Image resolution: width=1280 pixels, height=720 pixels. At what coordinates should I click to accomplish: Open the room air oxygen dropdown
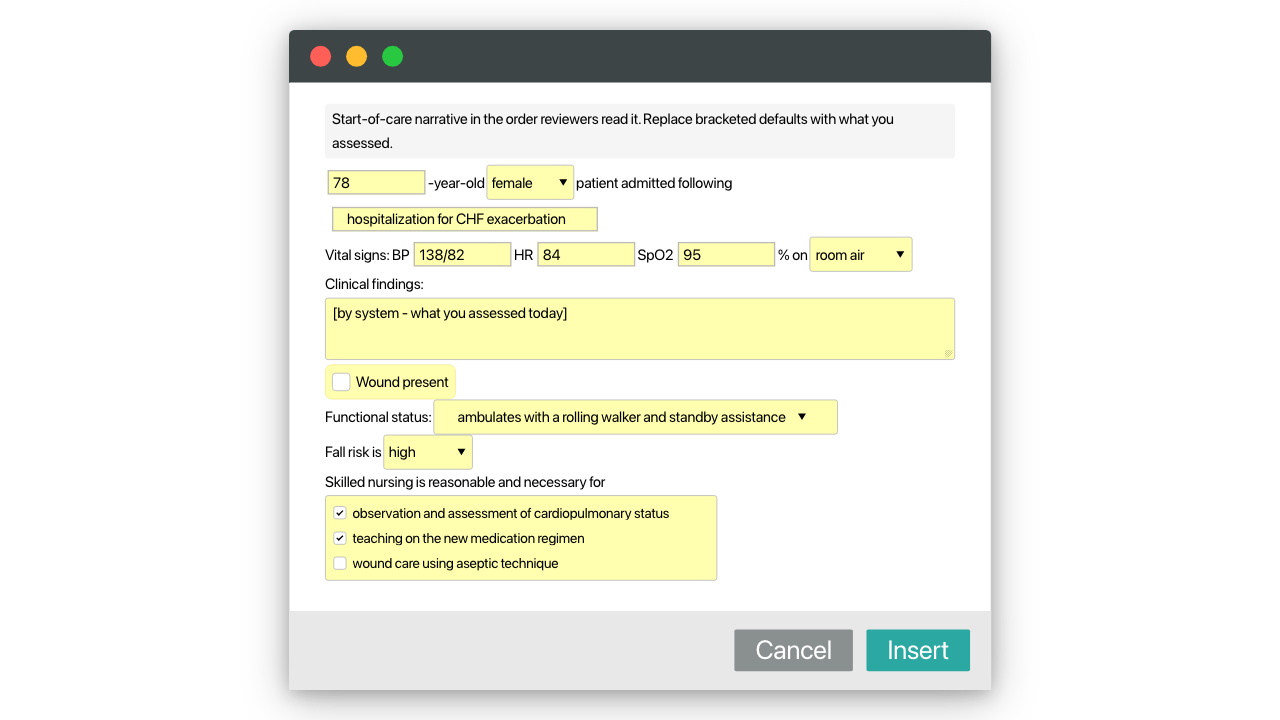pyautogui.click(x=861, y=255)
